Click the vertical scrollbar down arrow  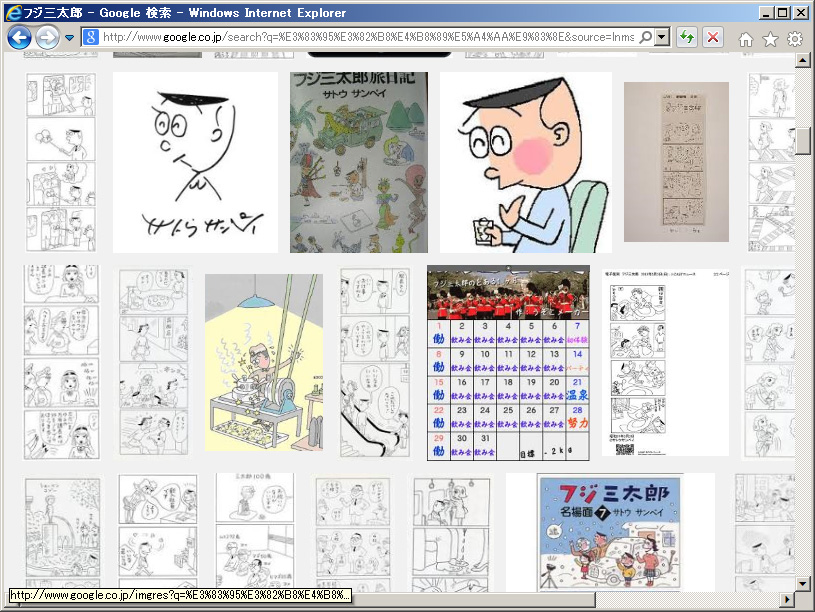click(x=802, y=584)
